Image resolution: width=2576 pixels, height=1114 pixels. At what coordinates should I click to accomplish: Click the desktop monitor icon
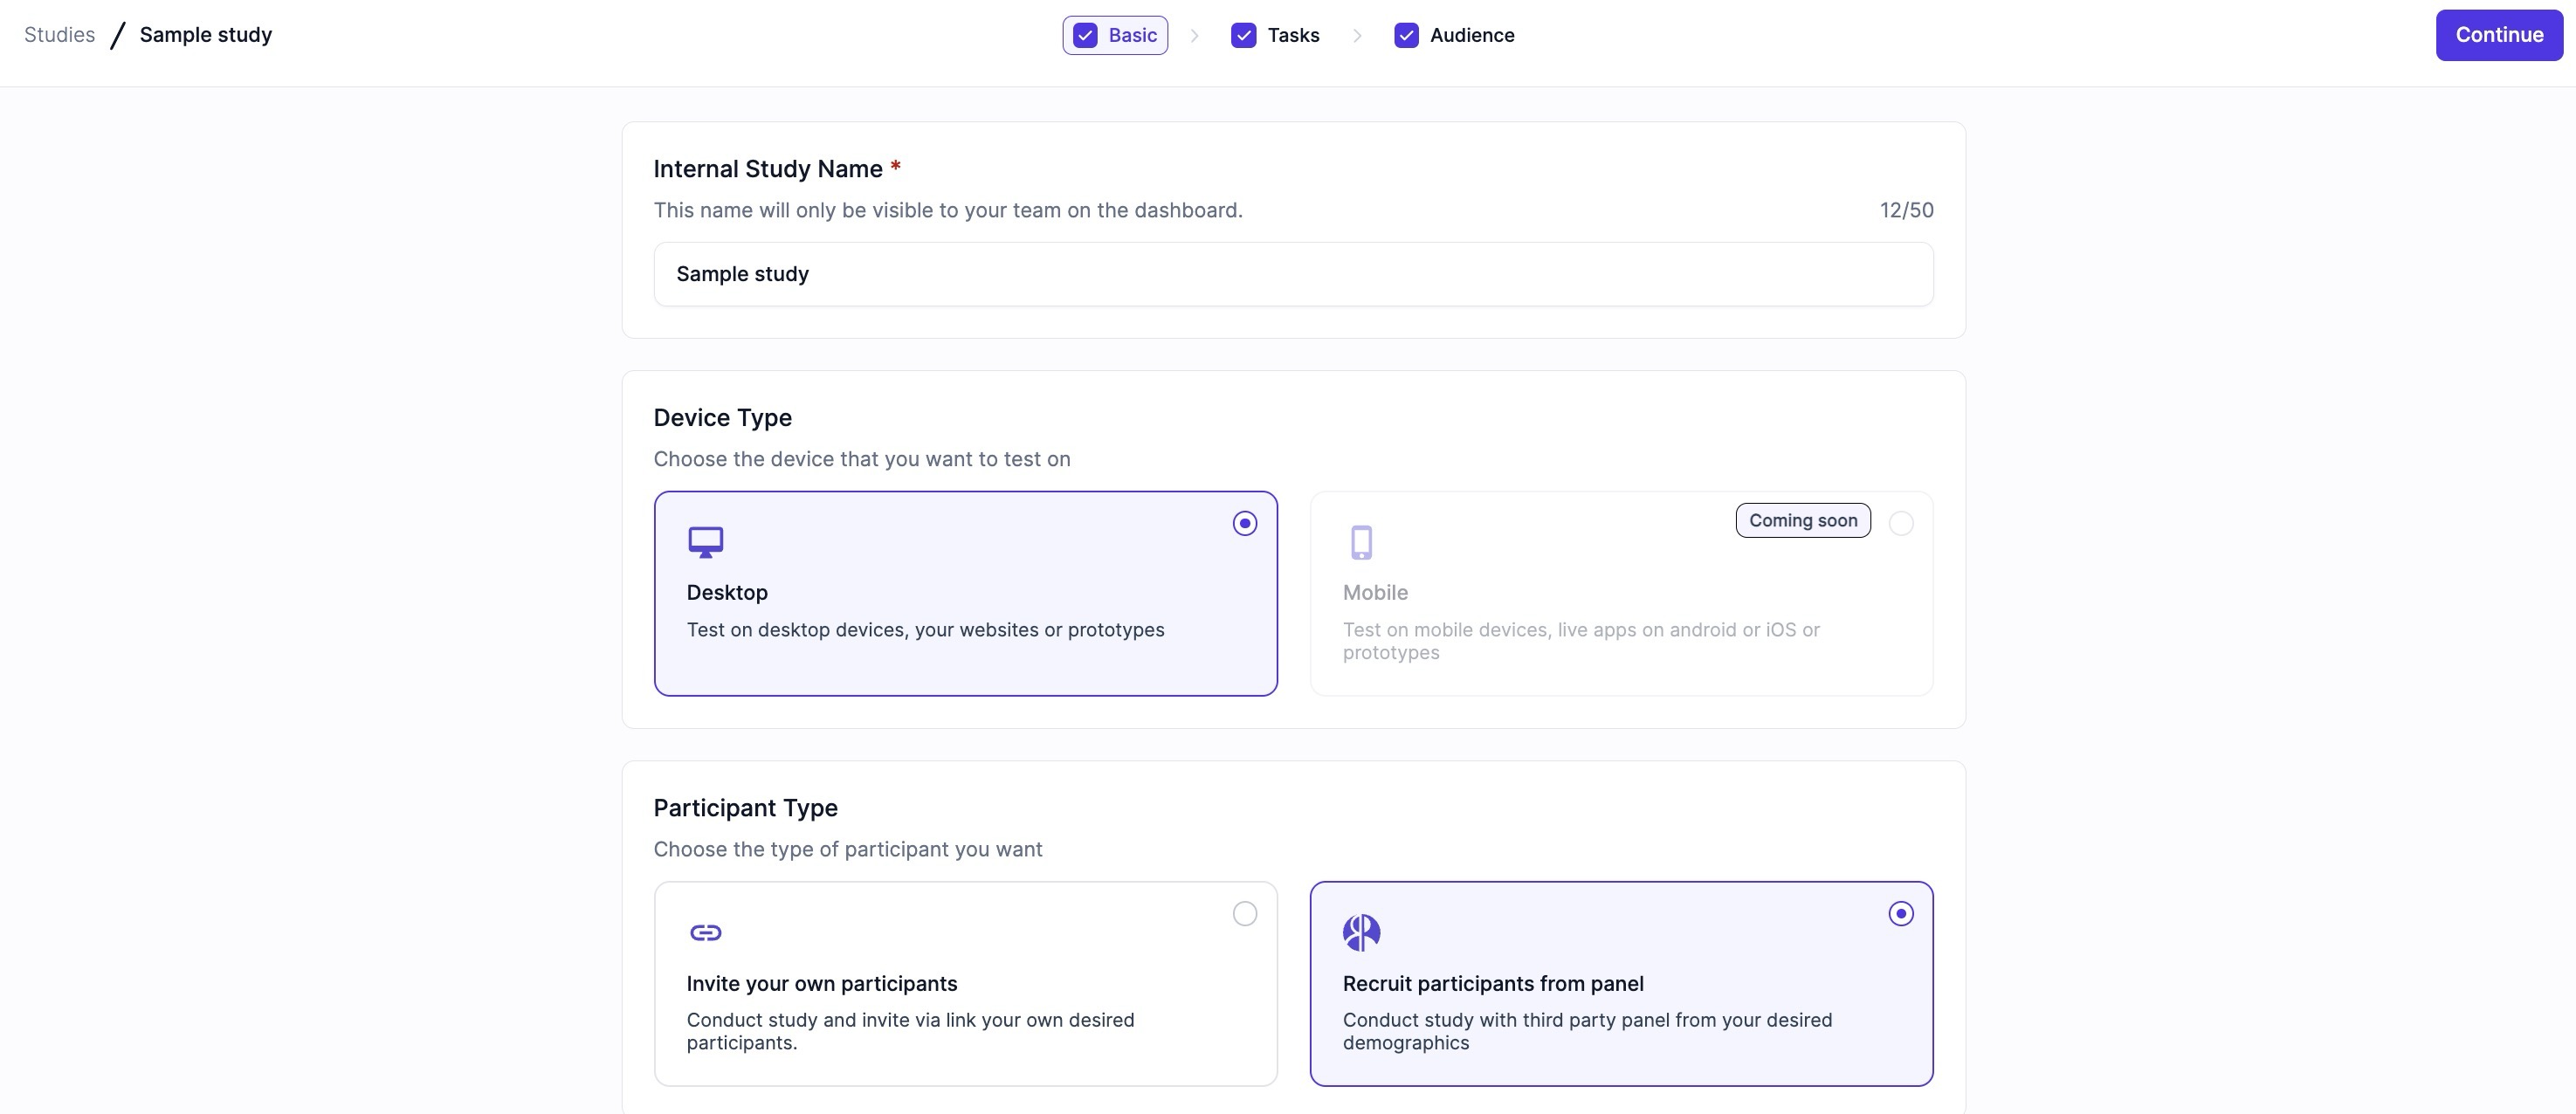click(x=705, y=542)
